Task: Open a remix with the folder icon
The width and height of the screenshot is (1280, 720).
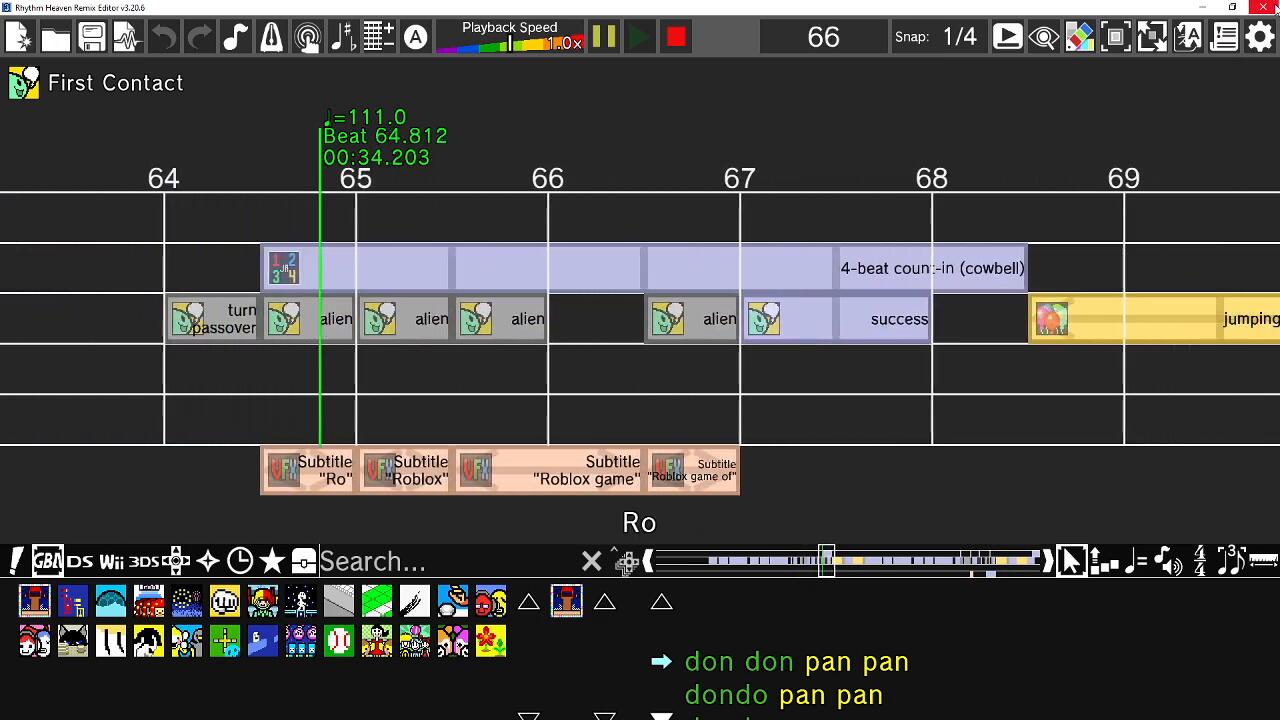Action: coord(55,38)
